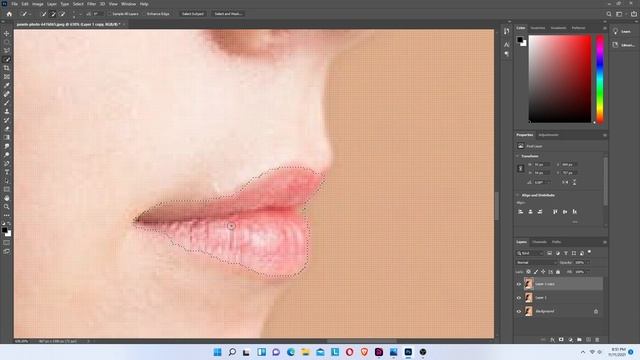Select the Move tool
640x360 pixels.
click(7, 33)
